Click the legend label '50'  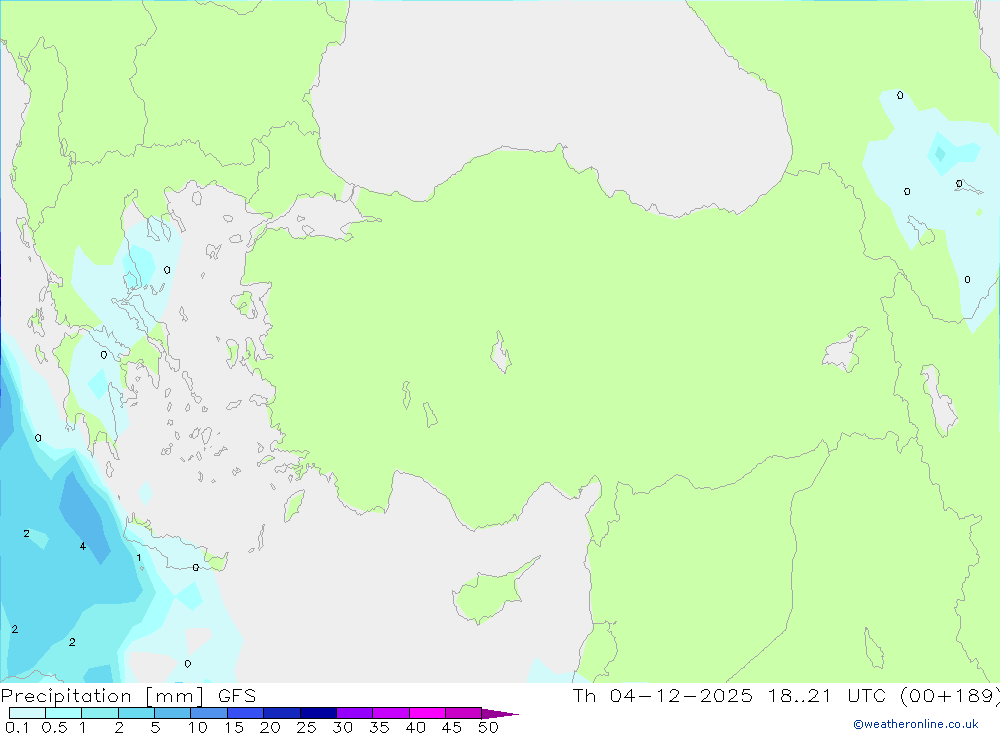(488, 727)
